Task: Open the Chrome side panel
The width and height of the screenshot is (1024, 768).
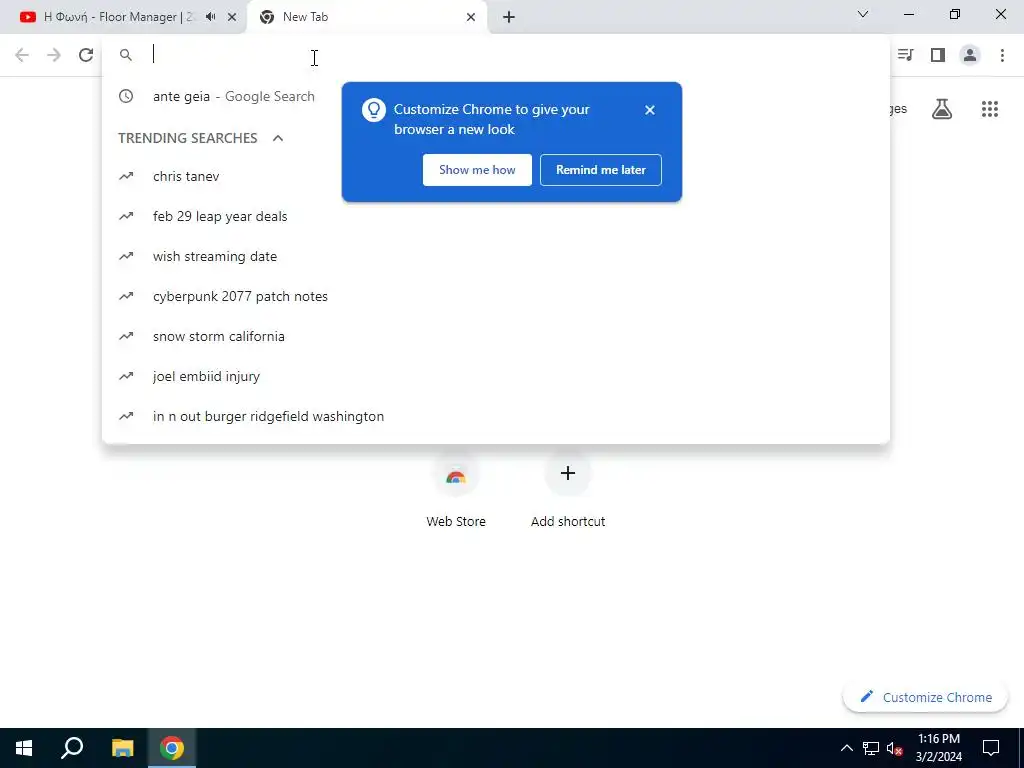Action: click(x=938, y=55)
